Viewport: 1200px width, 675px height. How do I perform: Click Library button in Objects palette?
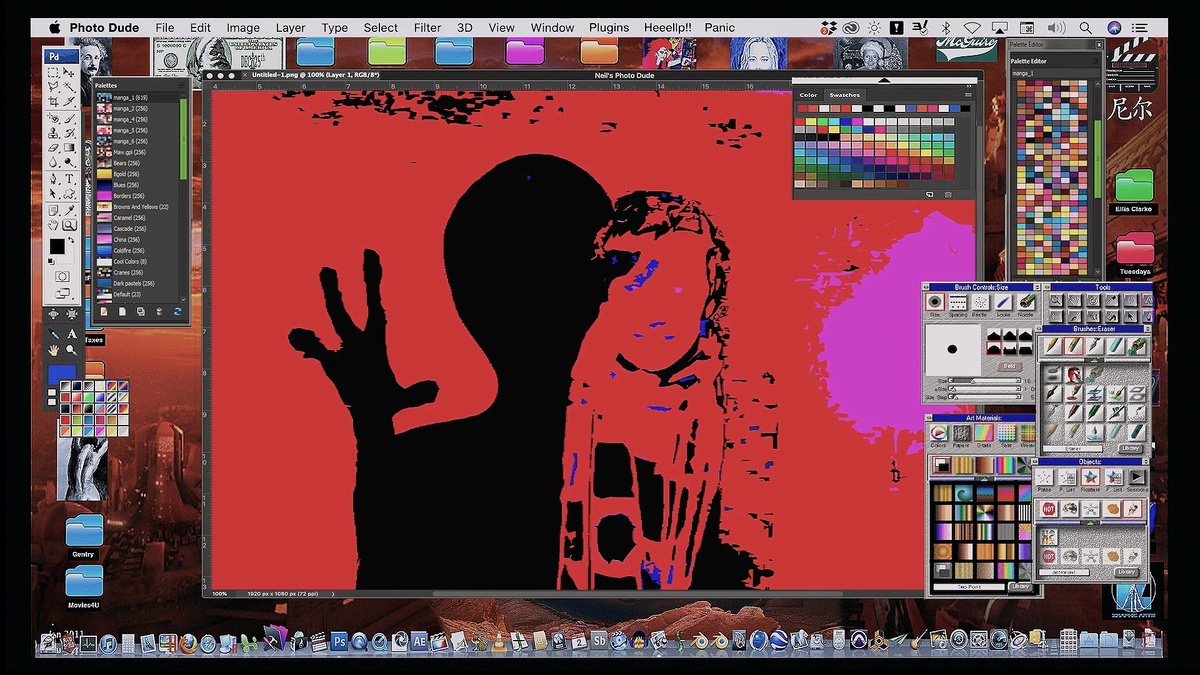click(1126, 572)
